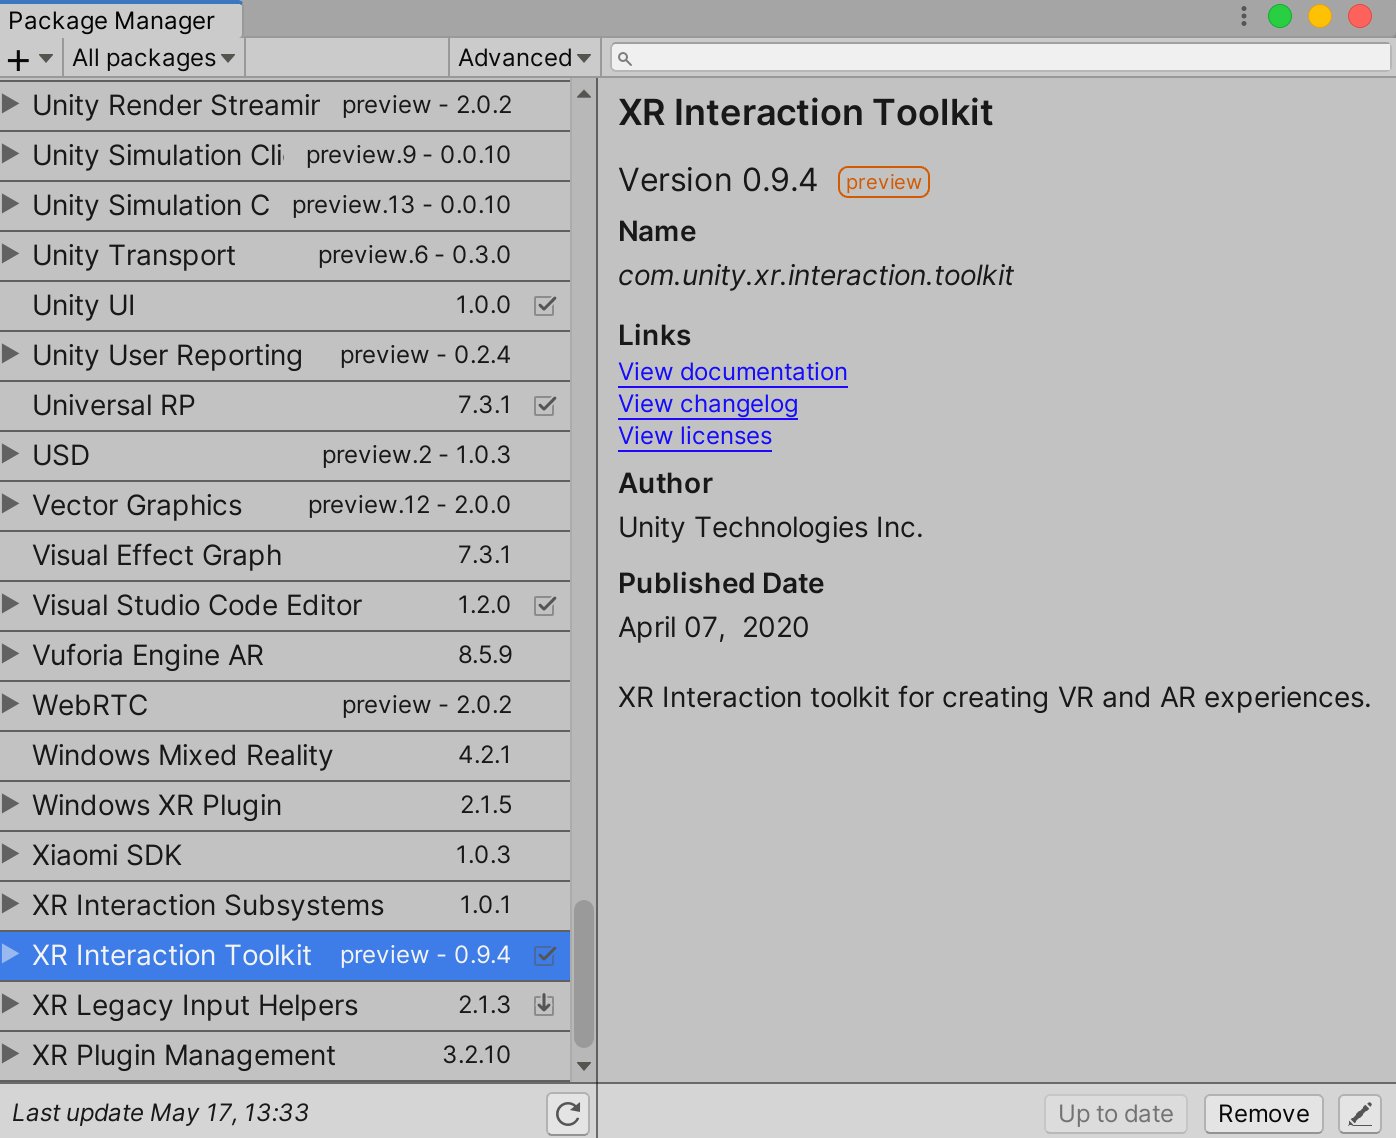
Task: Expand Unity Transport package versions
Action: tap(11, 253)
